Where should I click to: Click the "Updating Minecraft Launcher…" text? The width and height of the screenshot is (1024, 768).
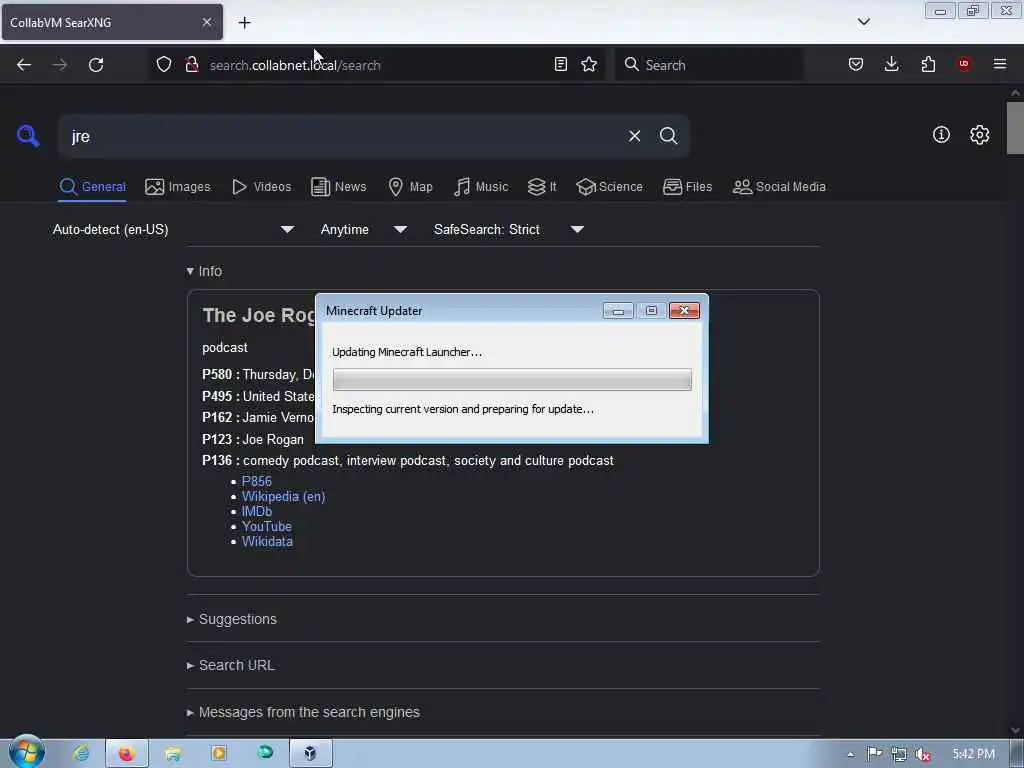(x=407, y=352)
